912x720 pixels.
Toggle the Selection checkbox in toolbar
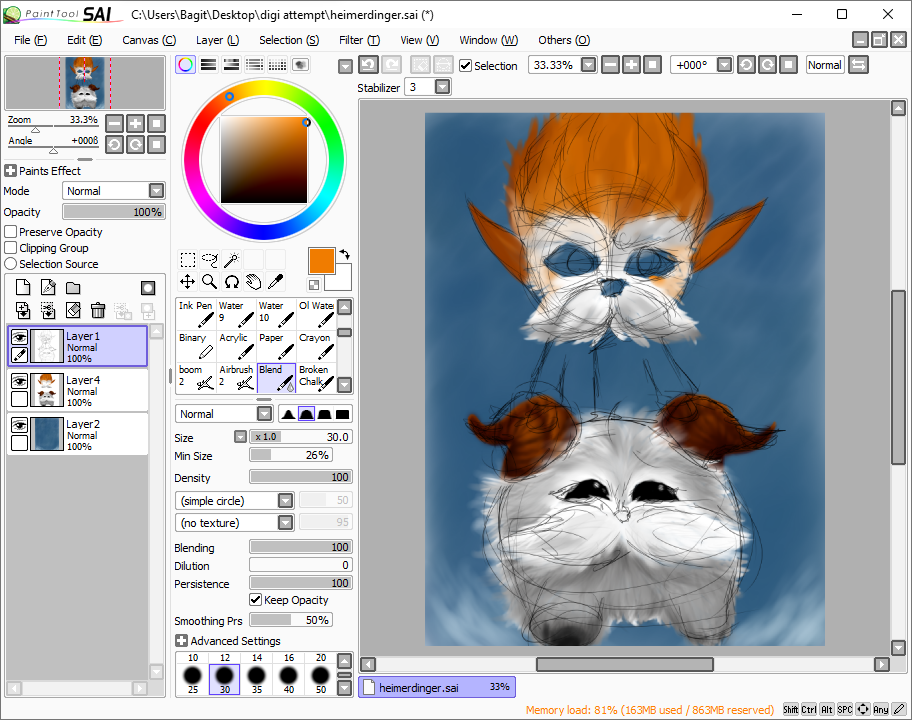coord(465,65)
